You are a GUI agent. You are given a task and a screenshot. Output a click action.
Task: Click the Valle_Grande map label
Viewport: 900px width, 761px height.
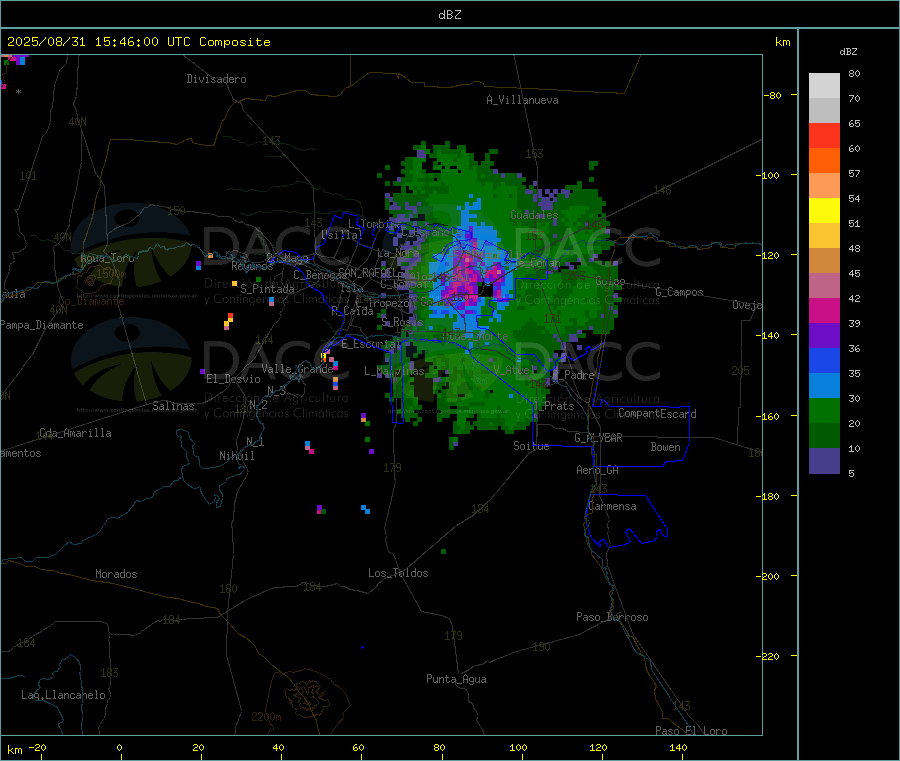(297, 369)
